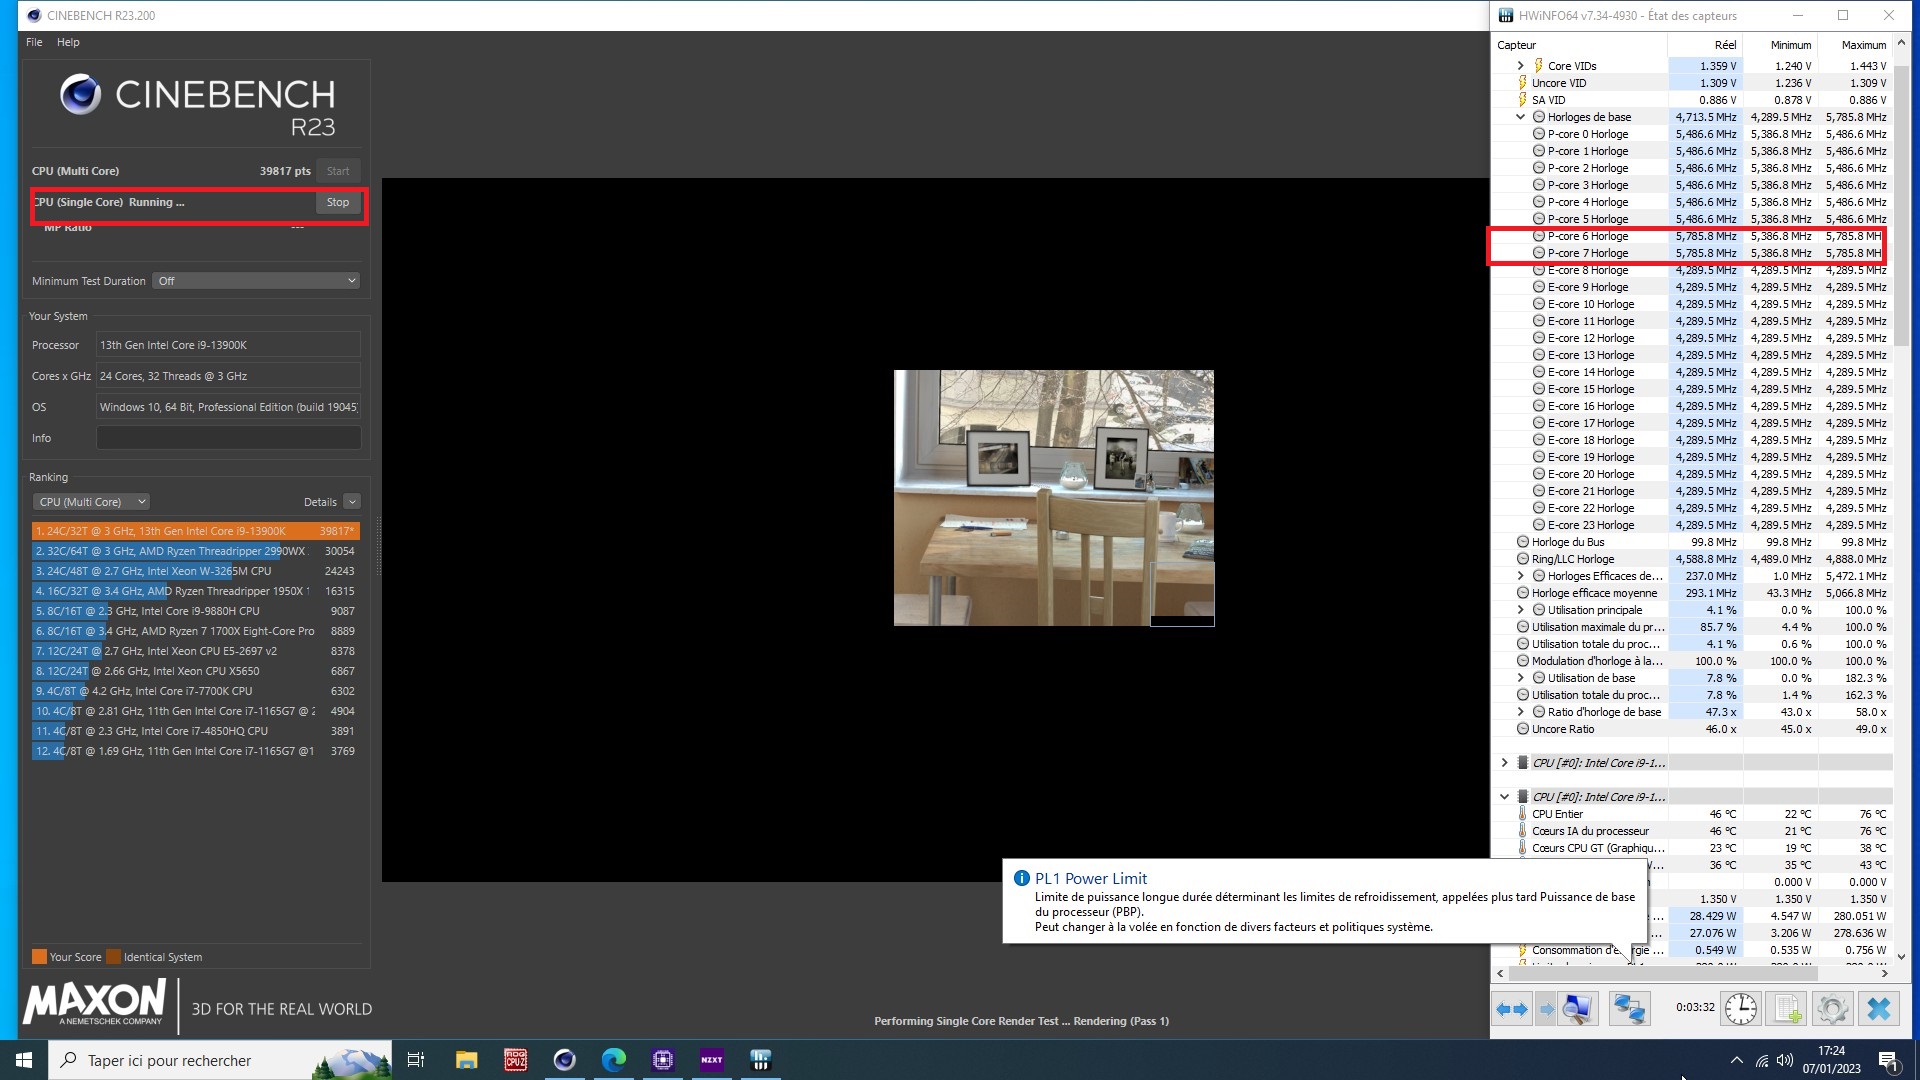Open Task View from the taskbar

pos(416,1060)
